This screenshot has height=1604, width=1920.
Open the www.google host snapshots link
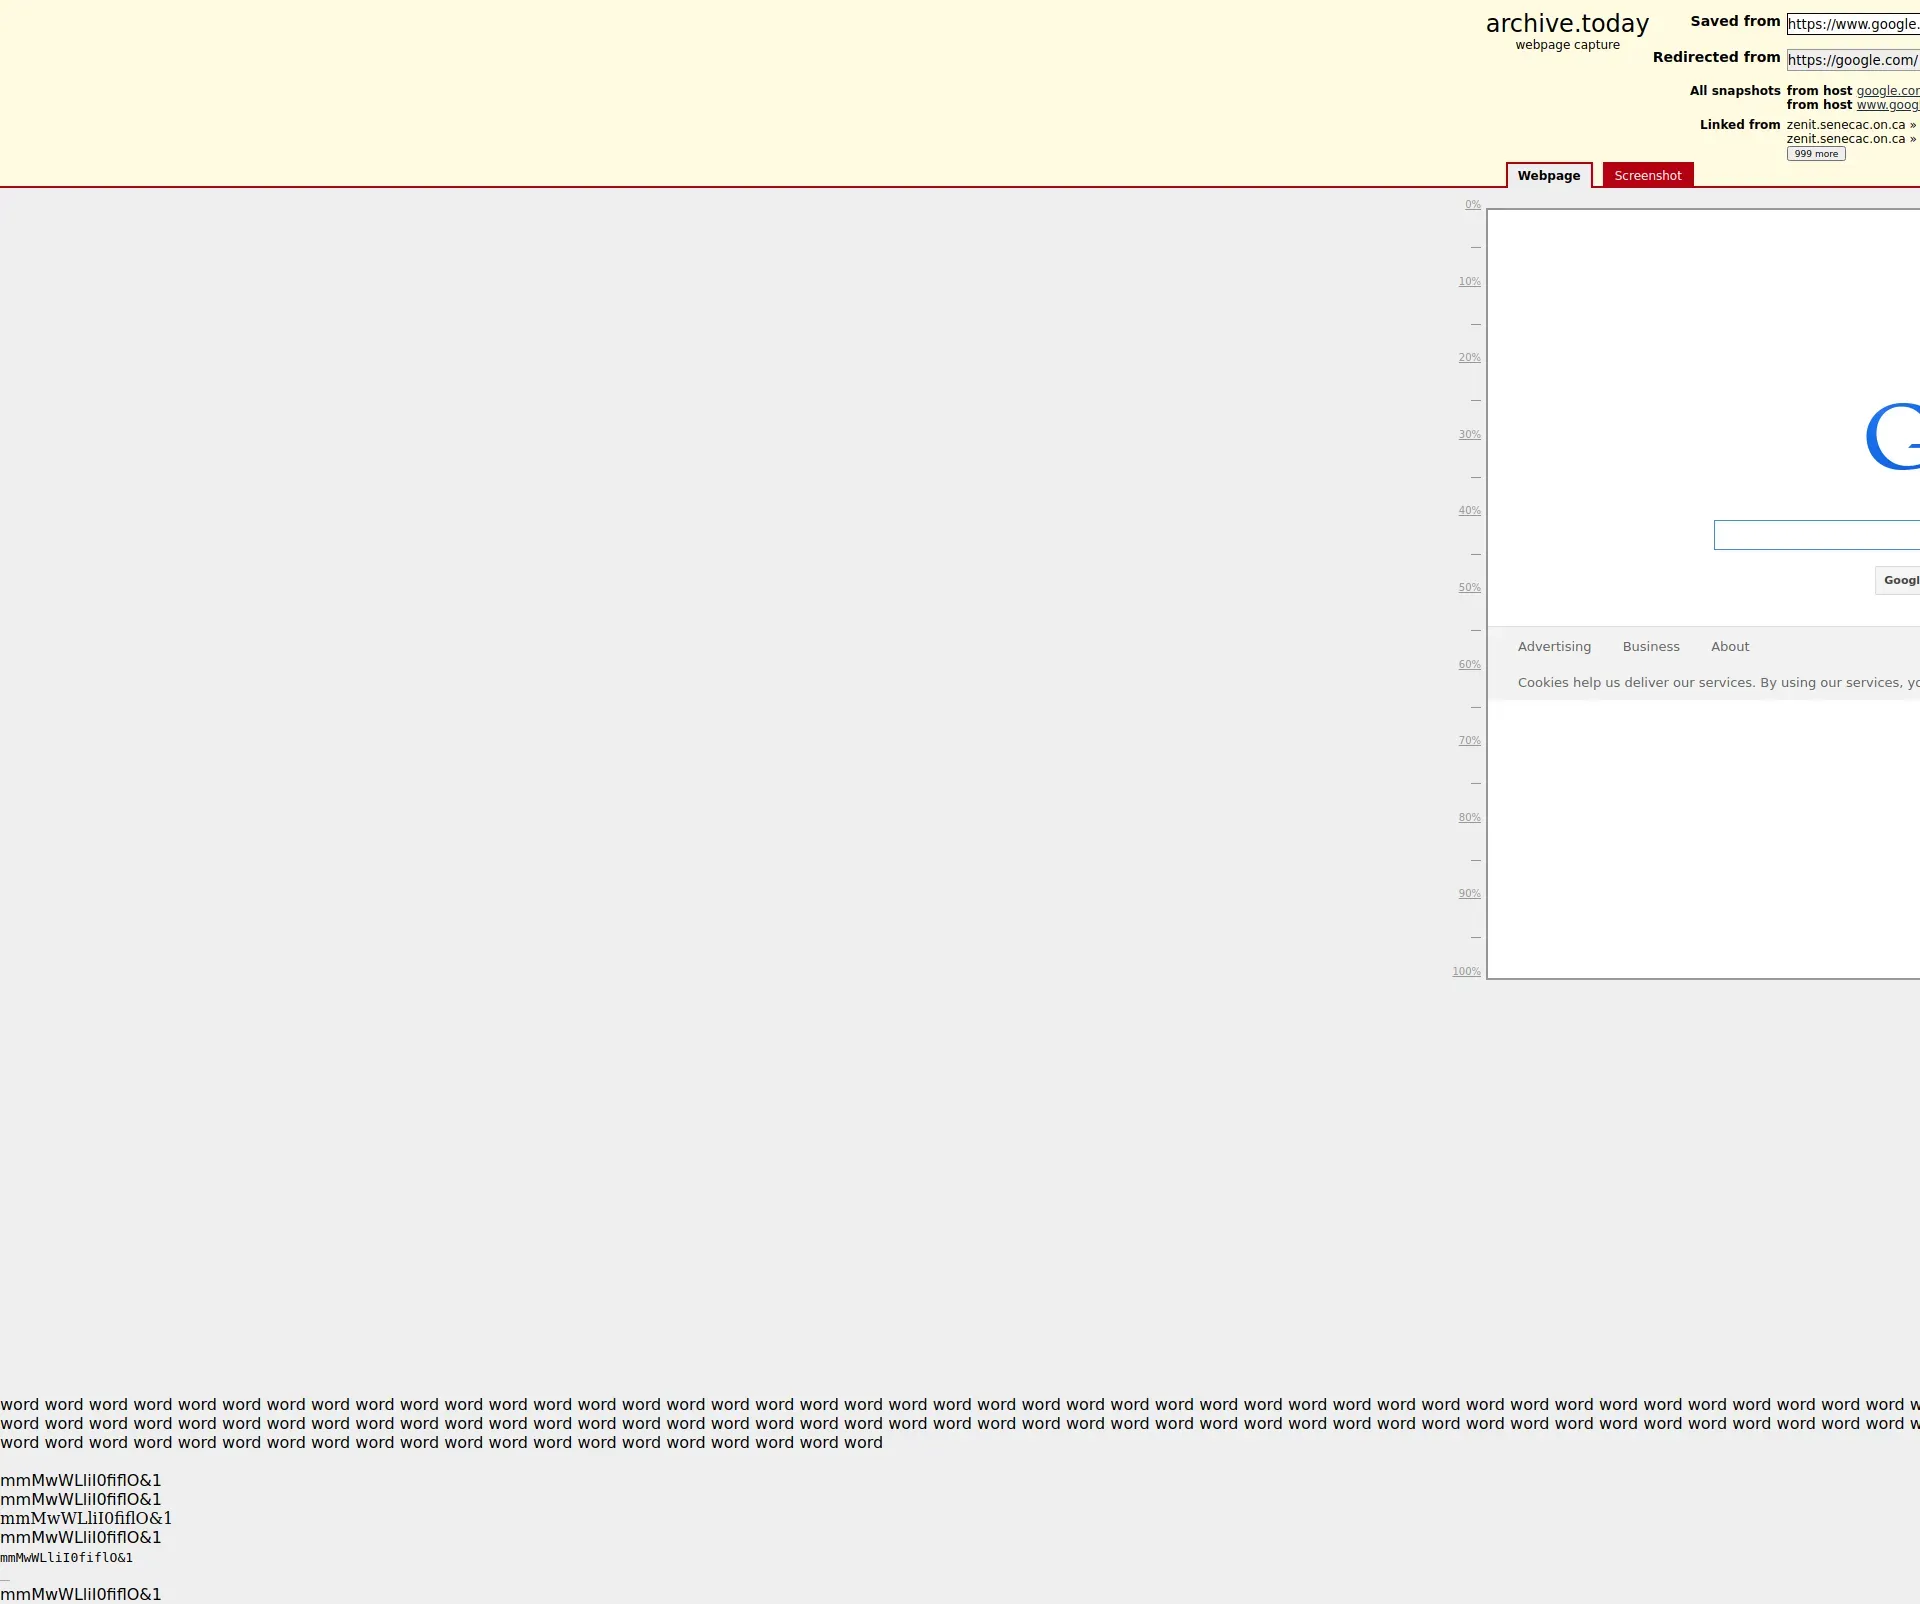click(x=1887, y=105)
